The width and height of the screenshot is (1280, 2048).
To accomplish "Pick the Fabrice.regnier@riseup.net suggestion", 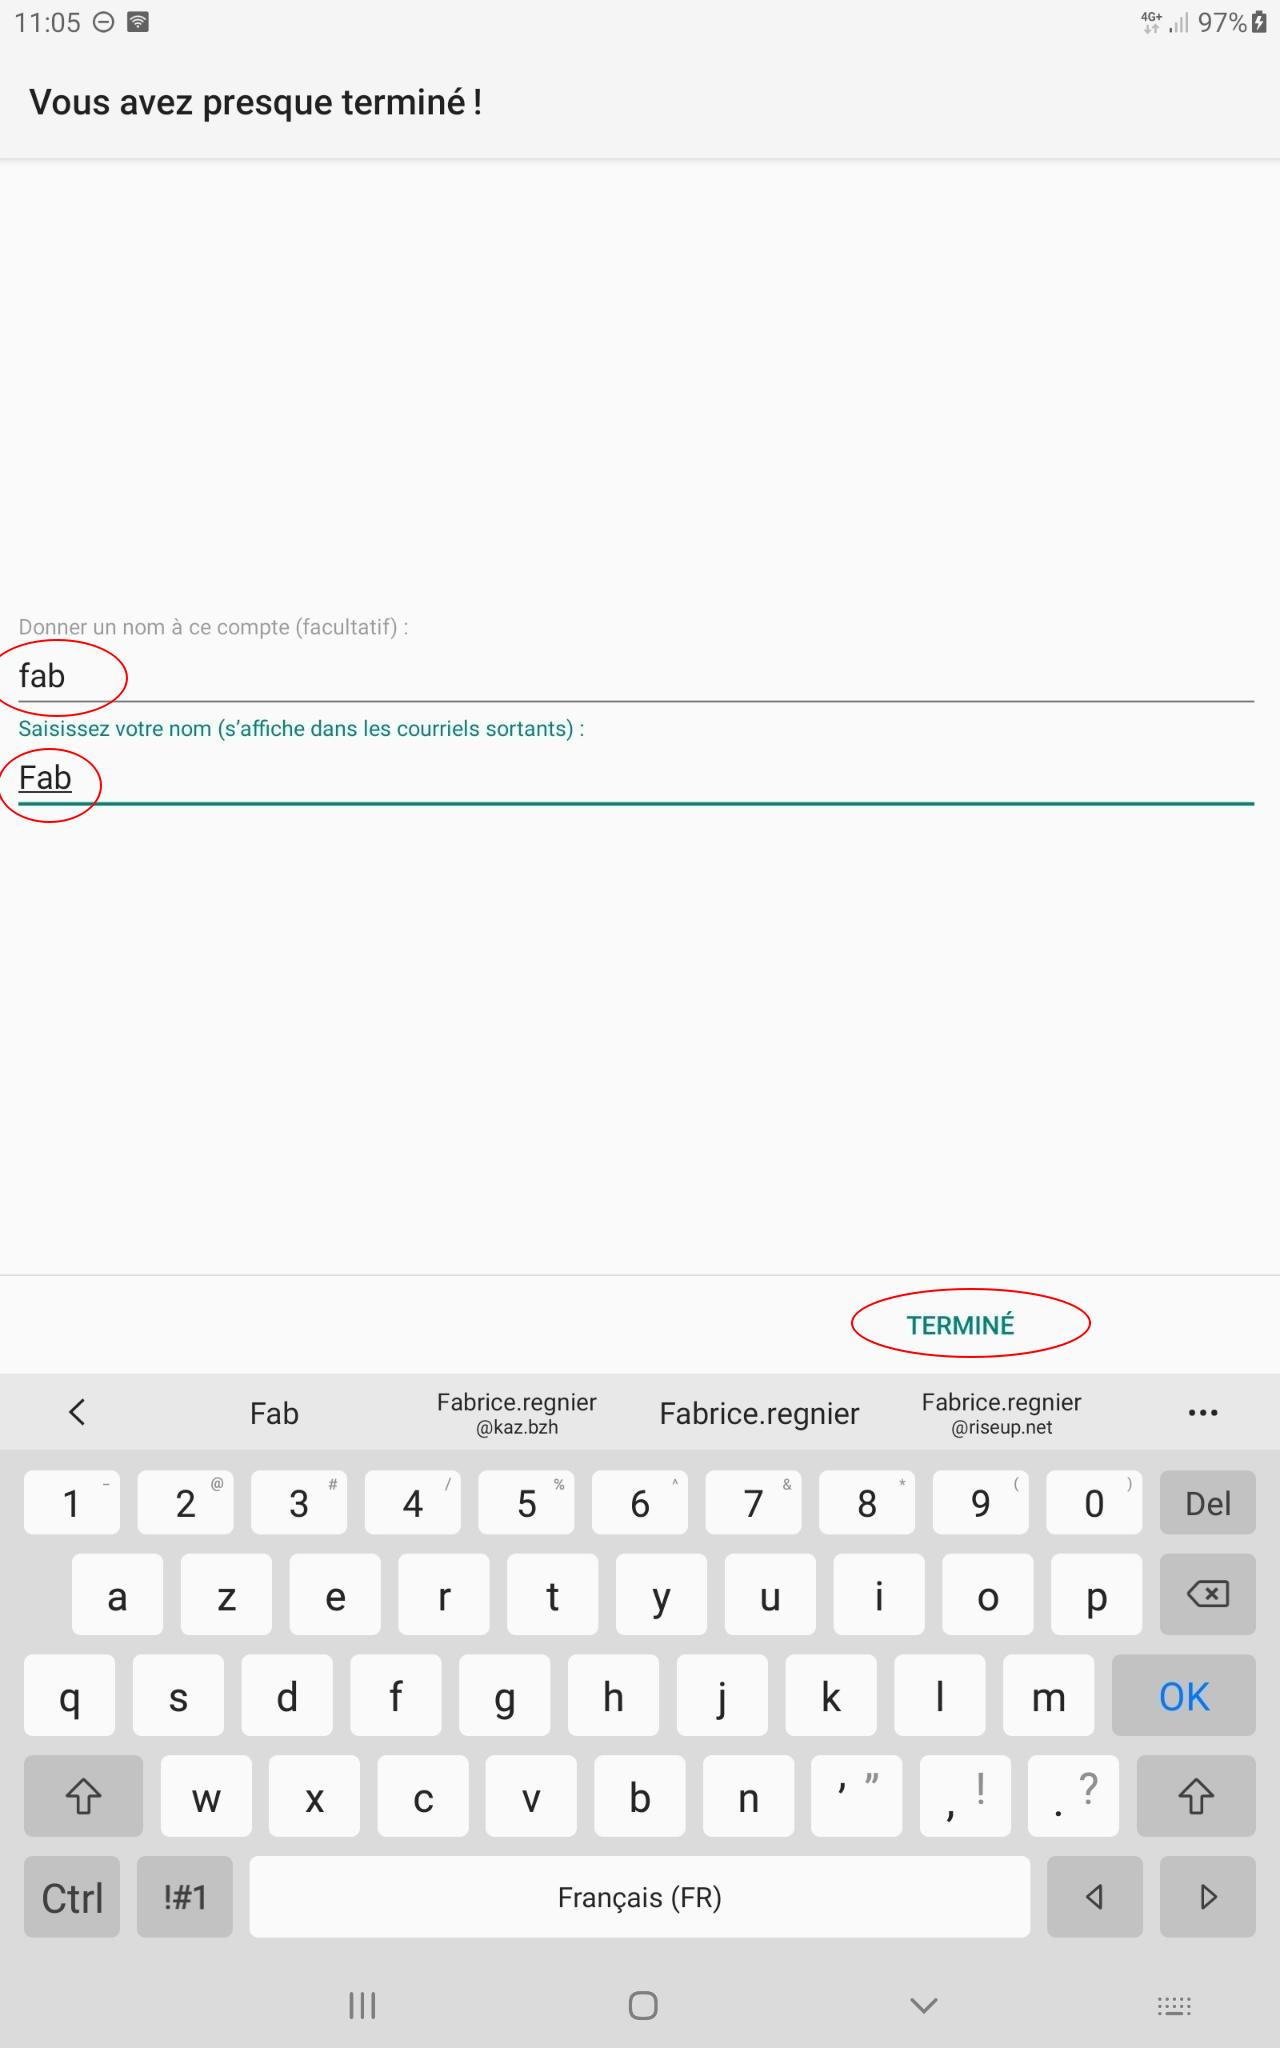I will click(x=1001, y=1413).
